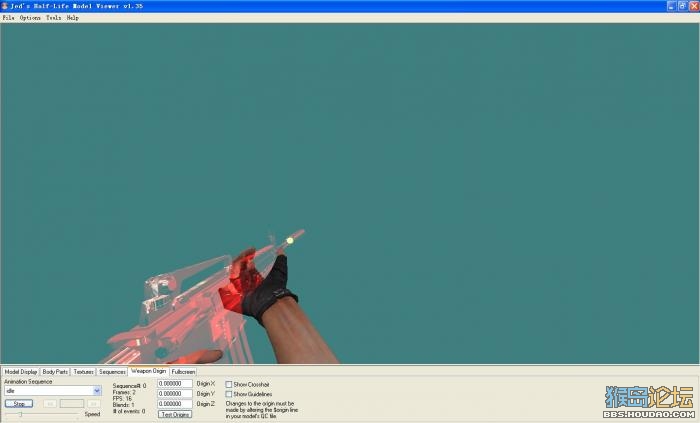This screenshot has height=423, width=700.
Task: Click the 'FPS: 16' info text
Action: [122, 398]
